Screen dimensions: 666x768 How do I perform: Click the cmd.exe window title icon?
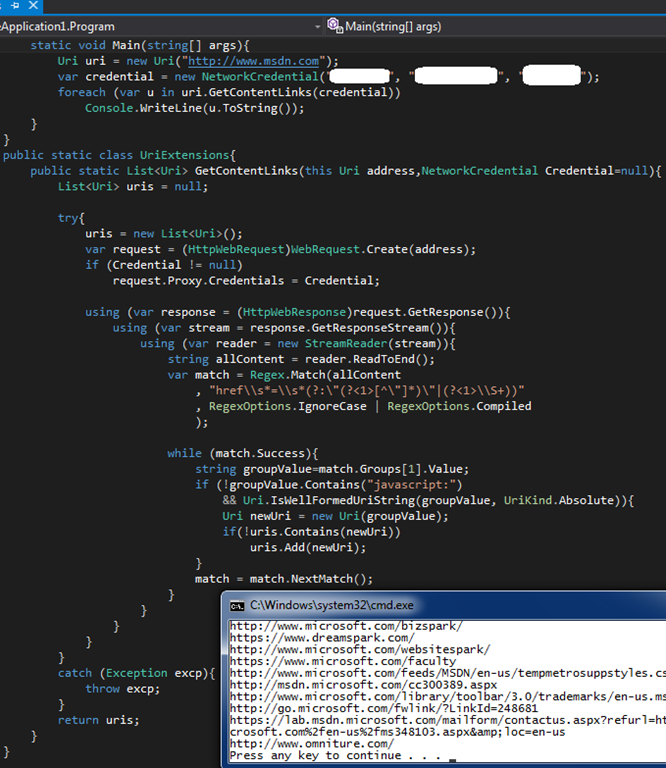click(237, 605)
